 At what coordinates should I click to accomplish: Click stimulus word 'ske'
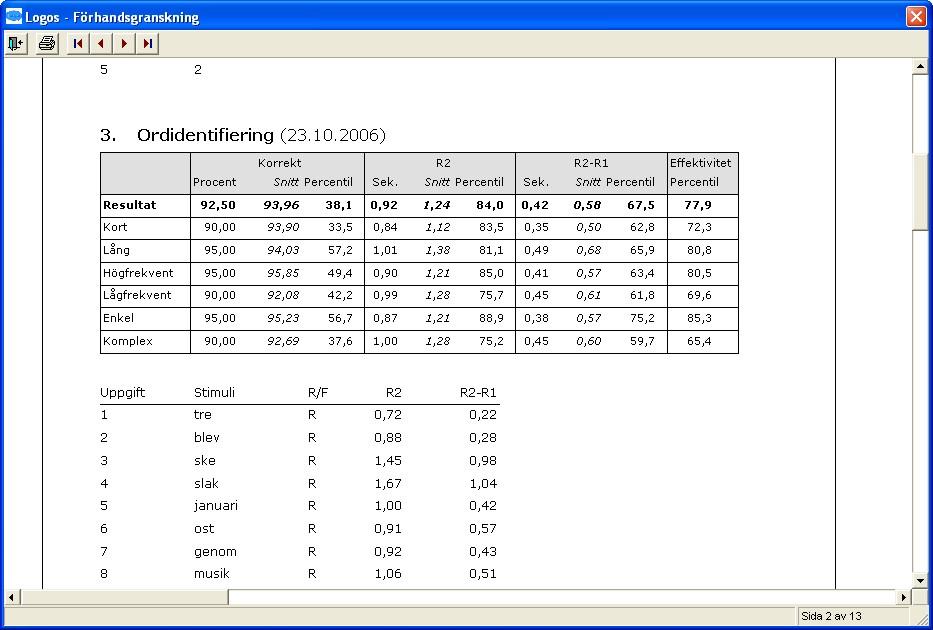coord(205,460)
